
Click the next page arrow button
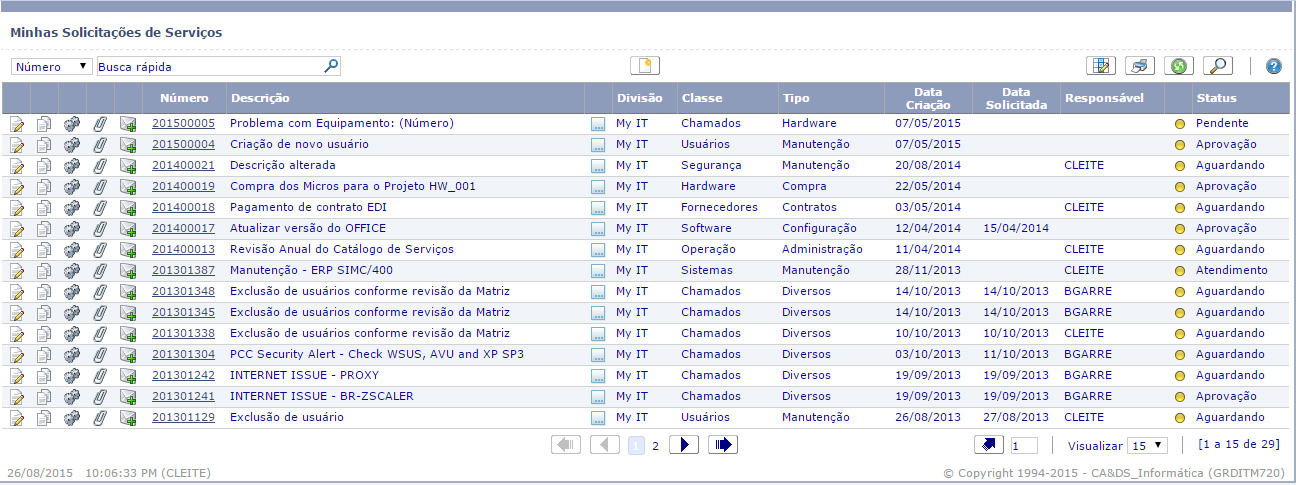pyautogui.click(x=683, y=445)
